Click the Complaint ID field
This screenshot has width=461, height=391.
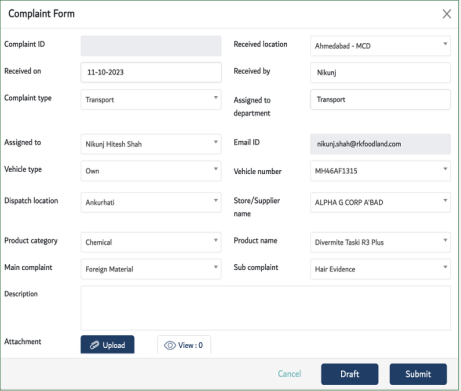point(151,46)
